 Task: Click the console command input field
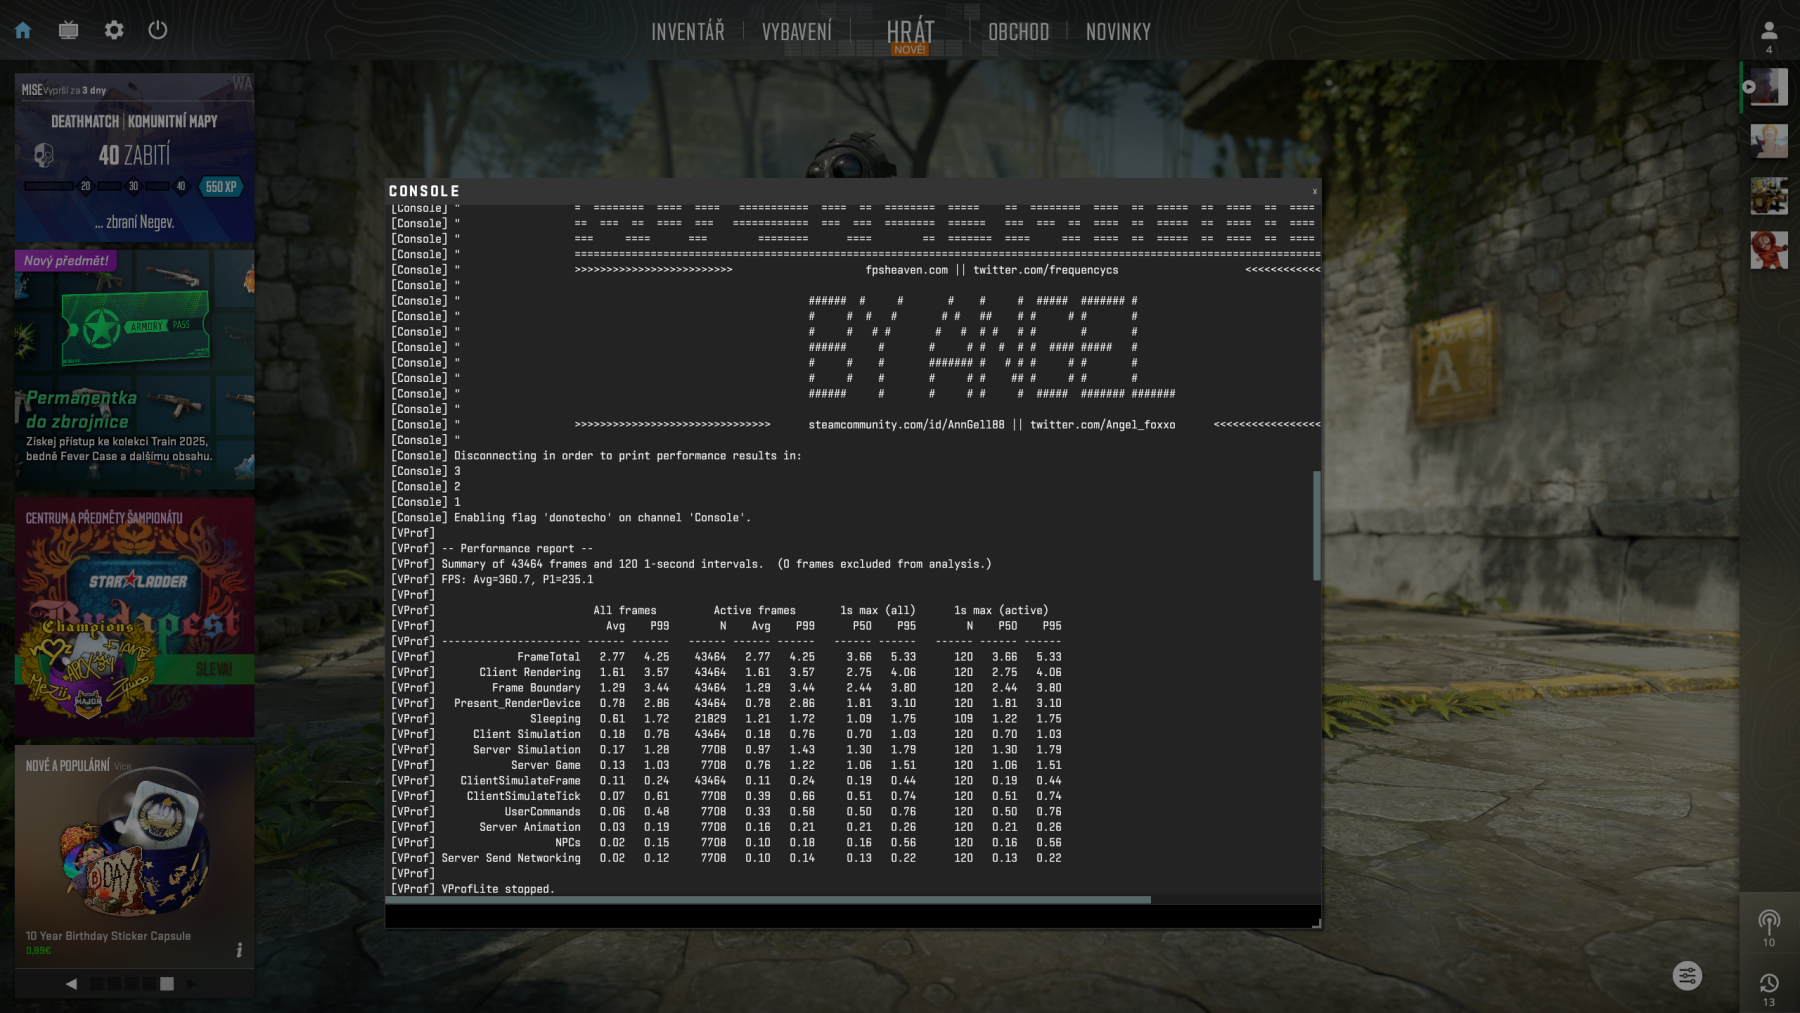[850, 916]
